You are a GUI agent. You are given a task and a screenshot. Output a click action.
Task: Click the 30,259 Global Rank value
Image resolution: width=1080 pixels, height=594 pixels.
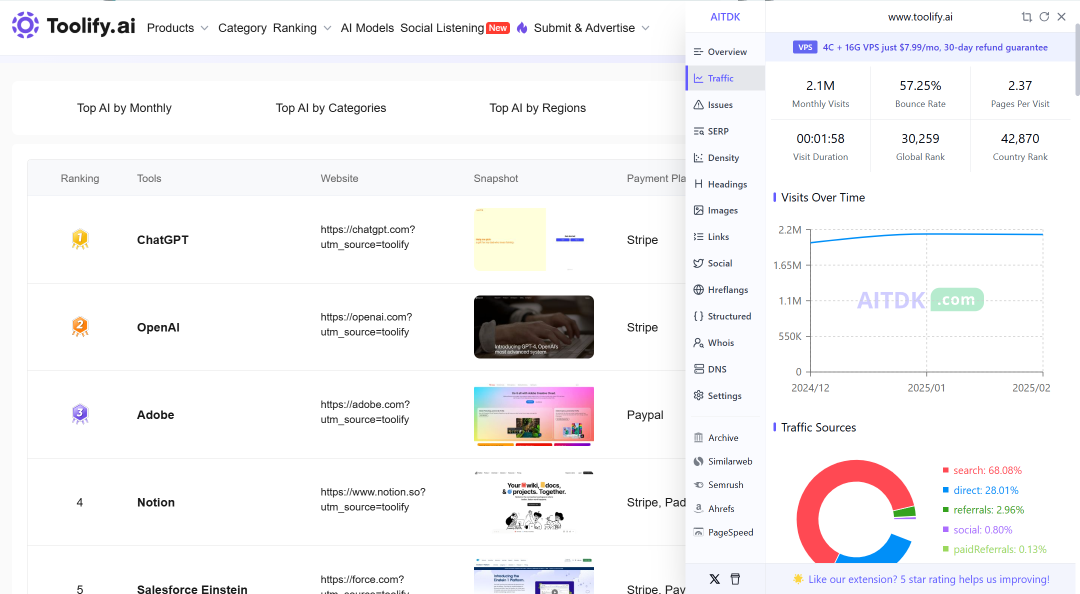coord(920,139)
